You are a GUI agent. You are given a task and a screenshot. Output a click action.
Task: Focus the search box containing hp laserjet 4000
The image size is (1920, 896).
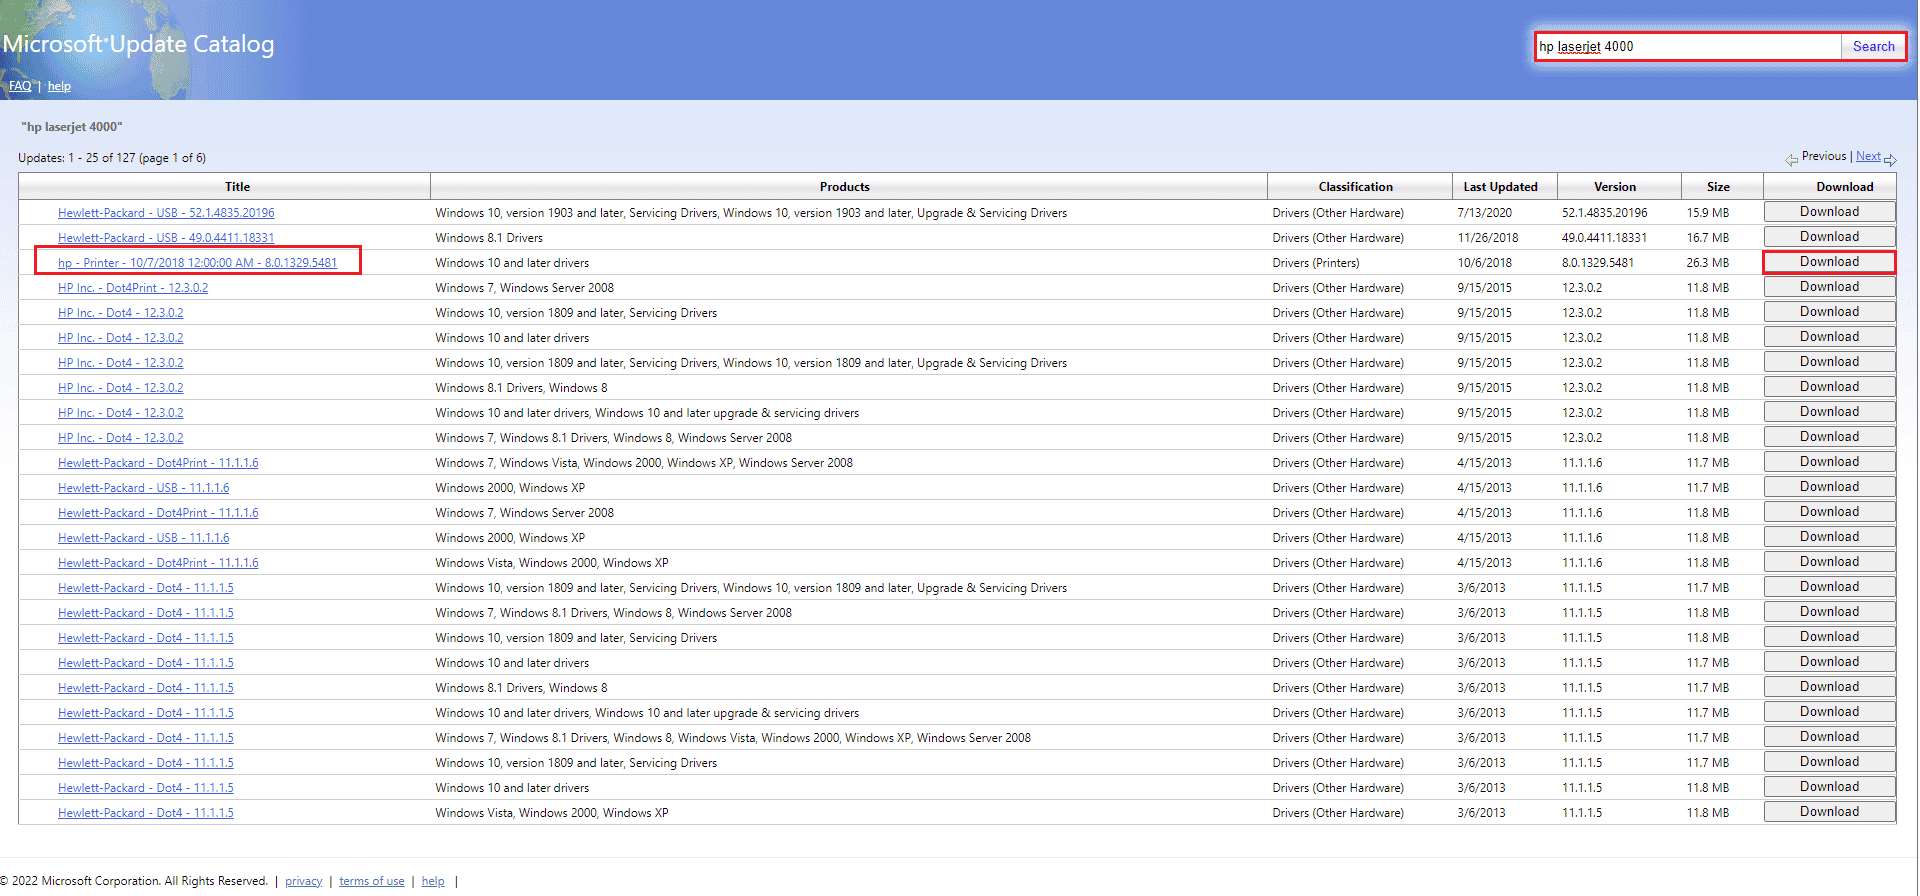coord(1688,47)
